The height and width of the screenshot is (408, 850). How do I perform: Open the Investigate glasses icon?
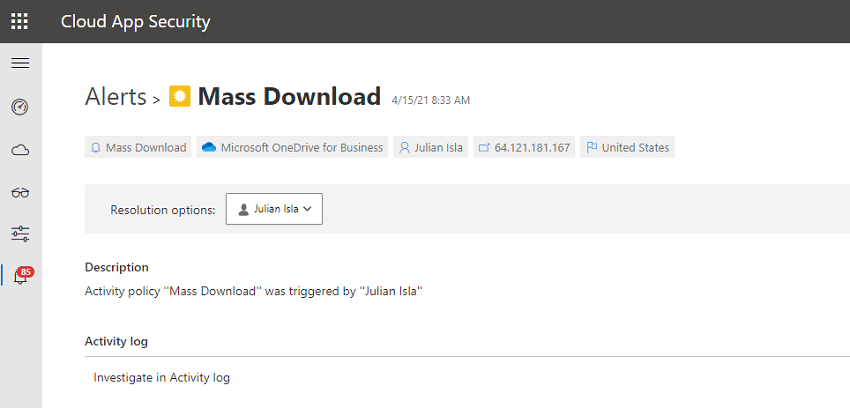(20, 192)
